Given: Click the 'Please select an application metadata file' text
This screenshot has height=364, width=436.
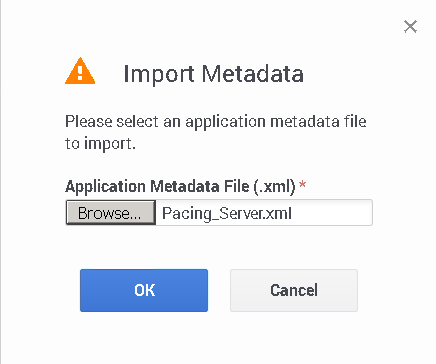Looking at the screenshot, I should pyautogui.click(x=216, y=121).
